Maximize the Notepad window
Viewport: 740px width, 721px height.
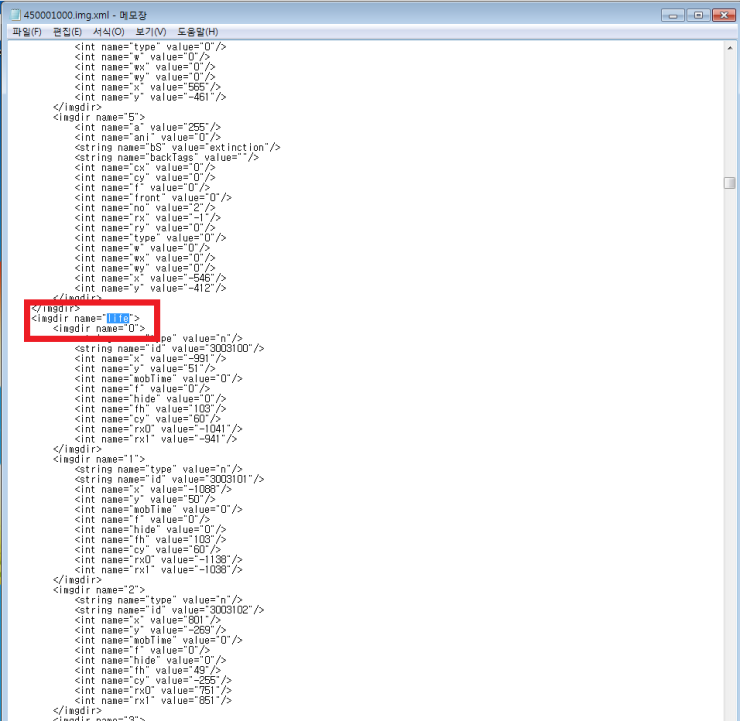coord(698,16)
